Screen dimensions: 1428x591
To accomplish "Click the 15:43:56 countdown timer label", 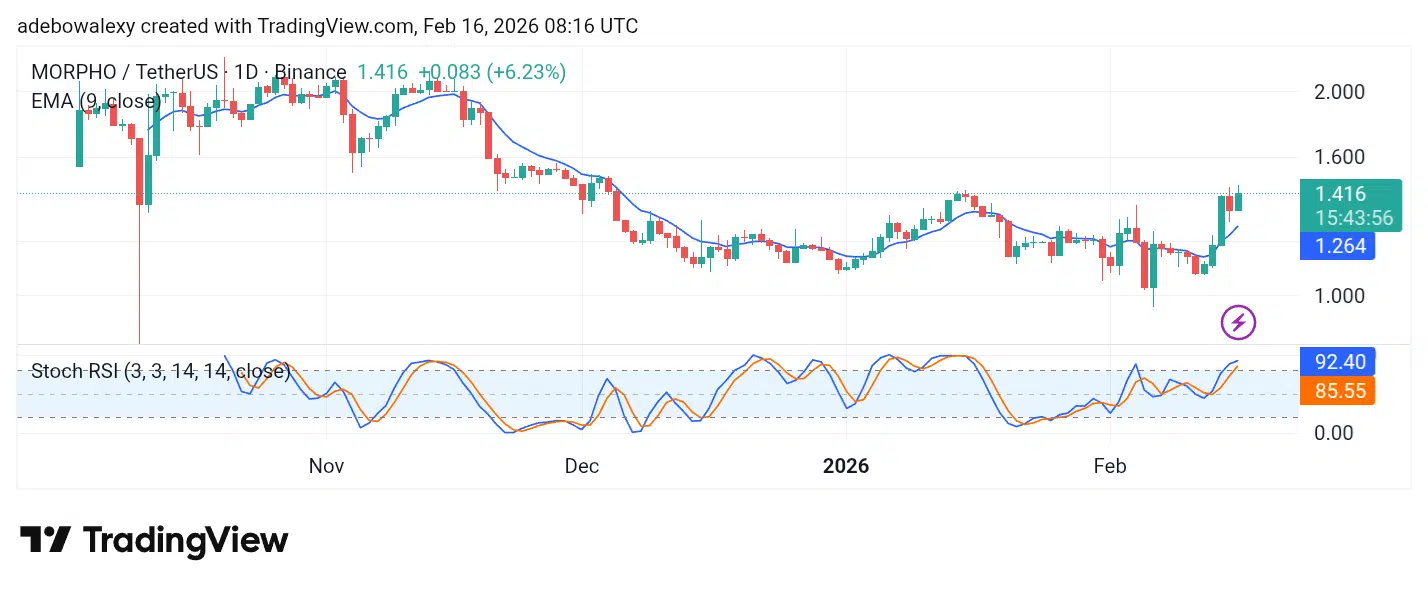I will coord(1354,218).
